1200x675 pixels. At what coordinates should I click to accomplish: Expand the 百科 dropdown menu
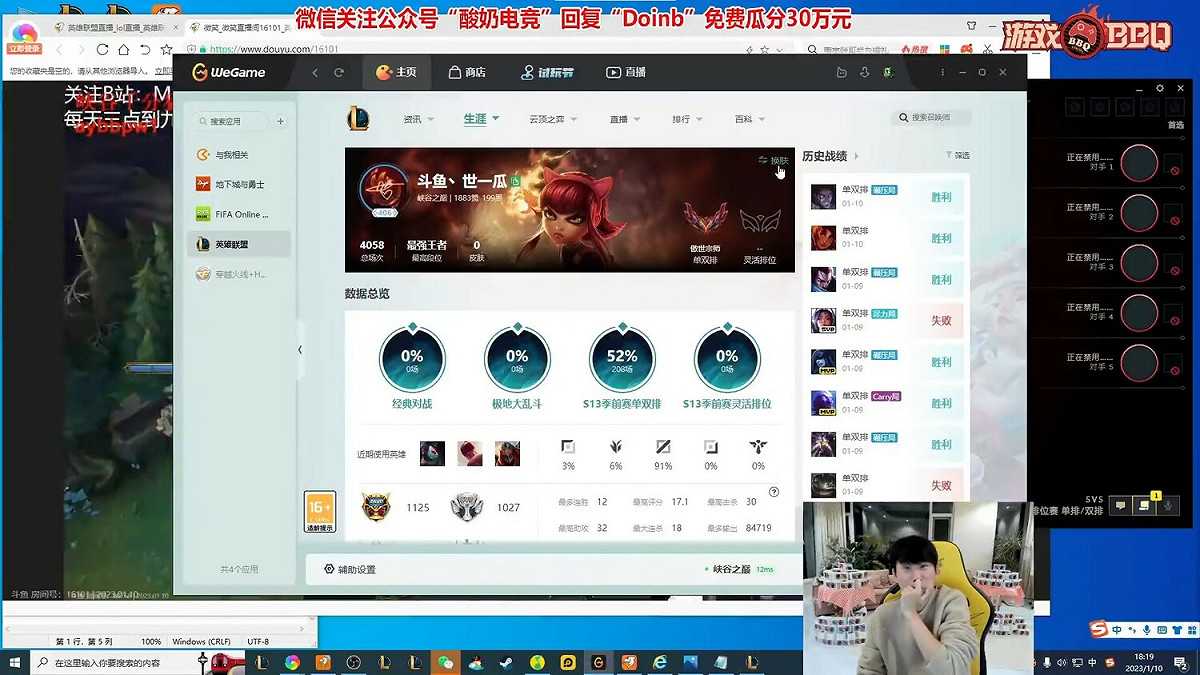tap(749, 119)
